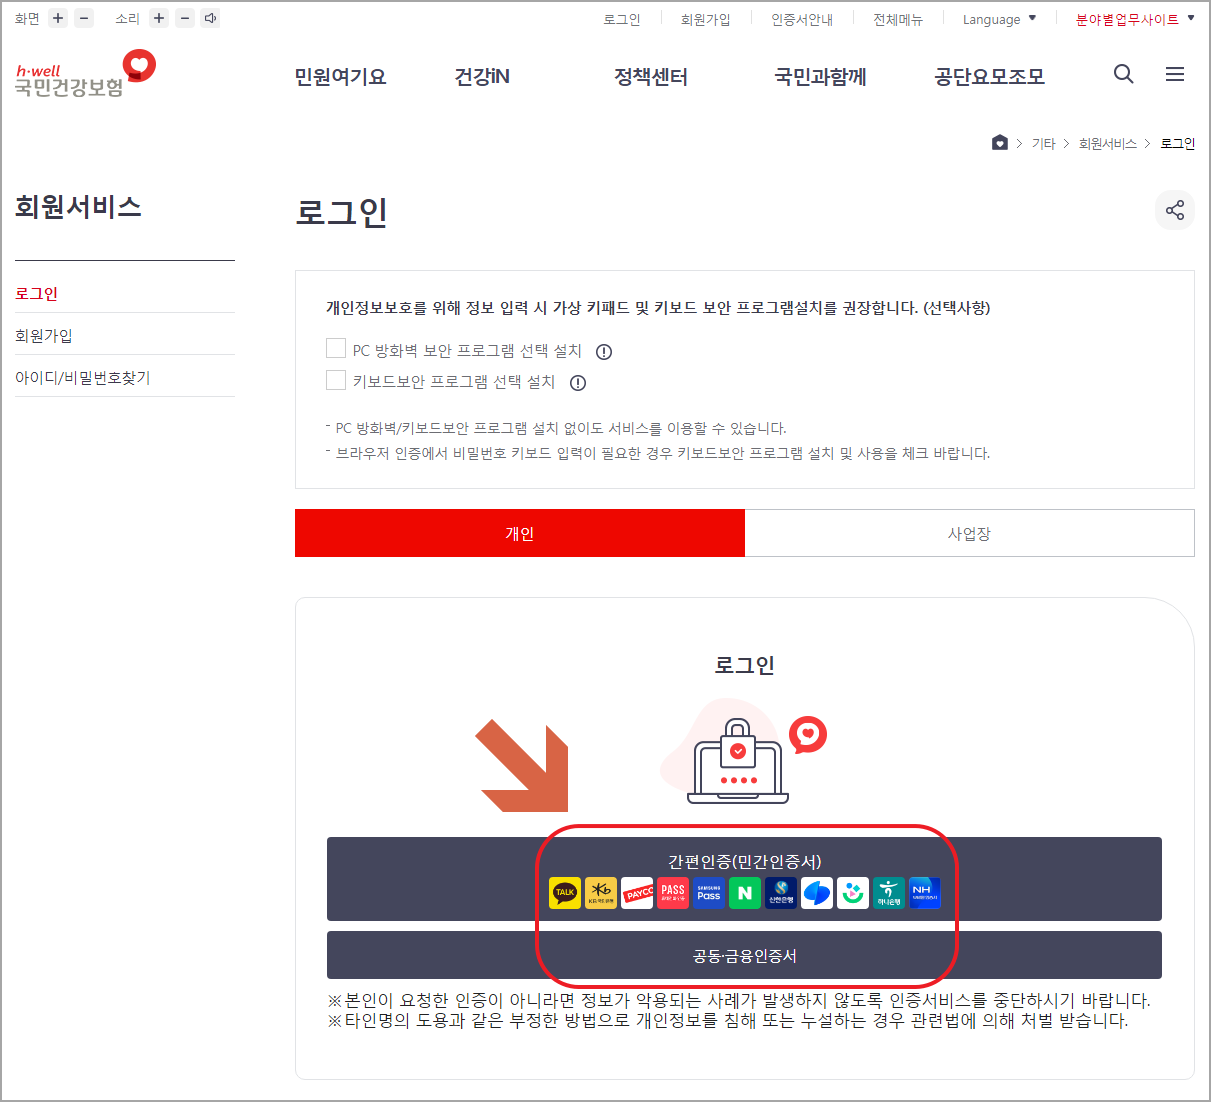The image size is (1211, 1102).
Task: Pick the PAYCO authentication icon
Action: pyautogui.click(x=637, y=893)
